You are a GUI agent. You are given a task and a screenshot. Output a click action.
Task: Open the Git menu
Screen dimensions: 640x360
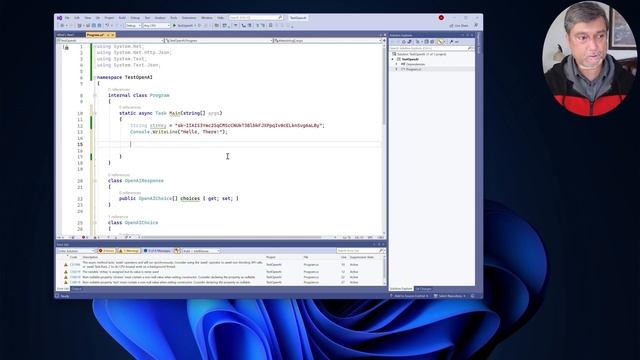tap(98, 18)
